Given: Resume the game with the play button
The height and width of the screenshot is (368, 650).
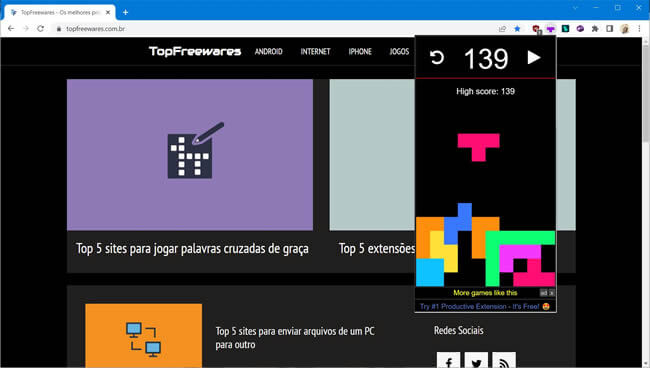Looking at the screenshot, I should click(534, 57).
